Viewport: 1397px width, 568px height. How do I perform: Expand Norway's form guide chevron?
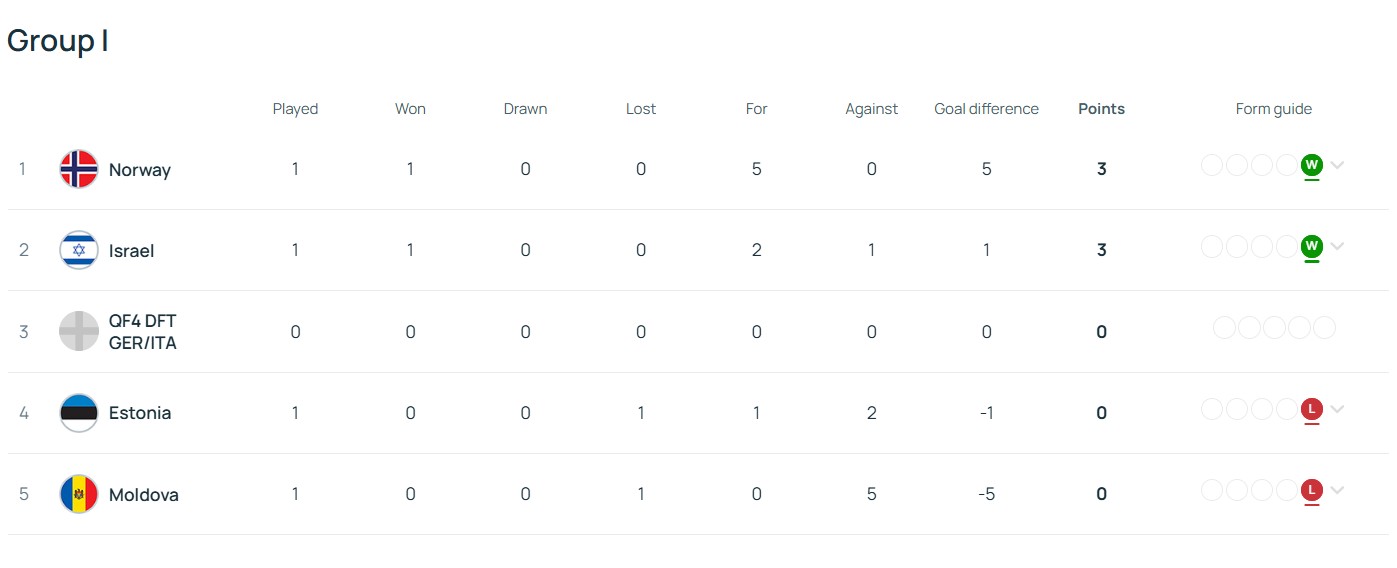point(1337,165)
